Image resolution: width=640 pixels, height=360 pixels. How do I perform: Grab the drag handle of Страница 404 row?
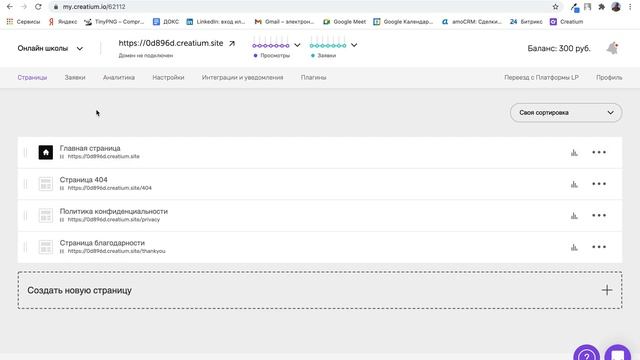[x=25, y=184]
